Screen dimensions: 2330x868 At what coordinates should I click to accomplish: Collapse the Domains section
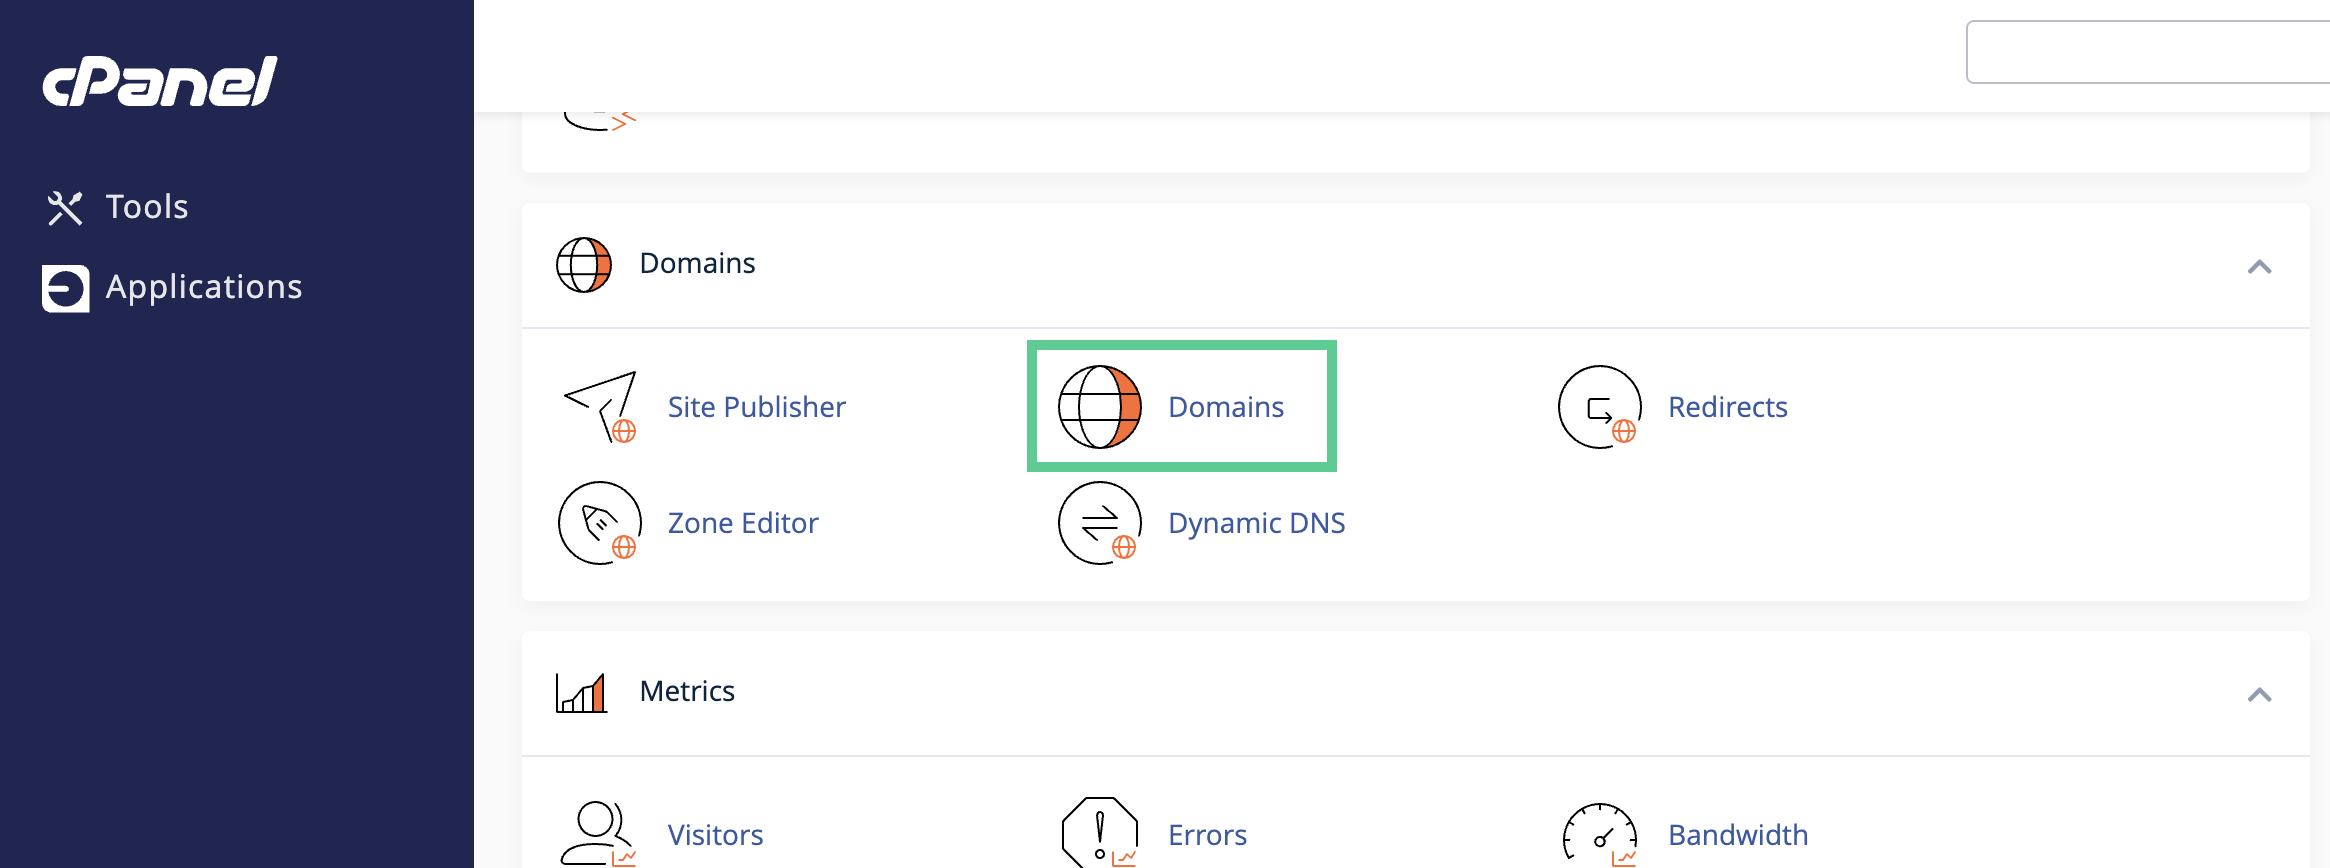2259,267
